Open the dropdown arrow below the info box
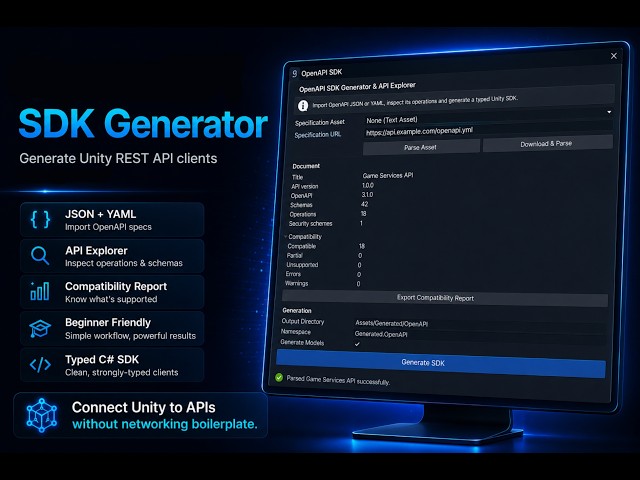Viewport: 640px width, 480px height. [x=609, y=112]
